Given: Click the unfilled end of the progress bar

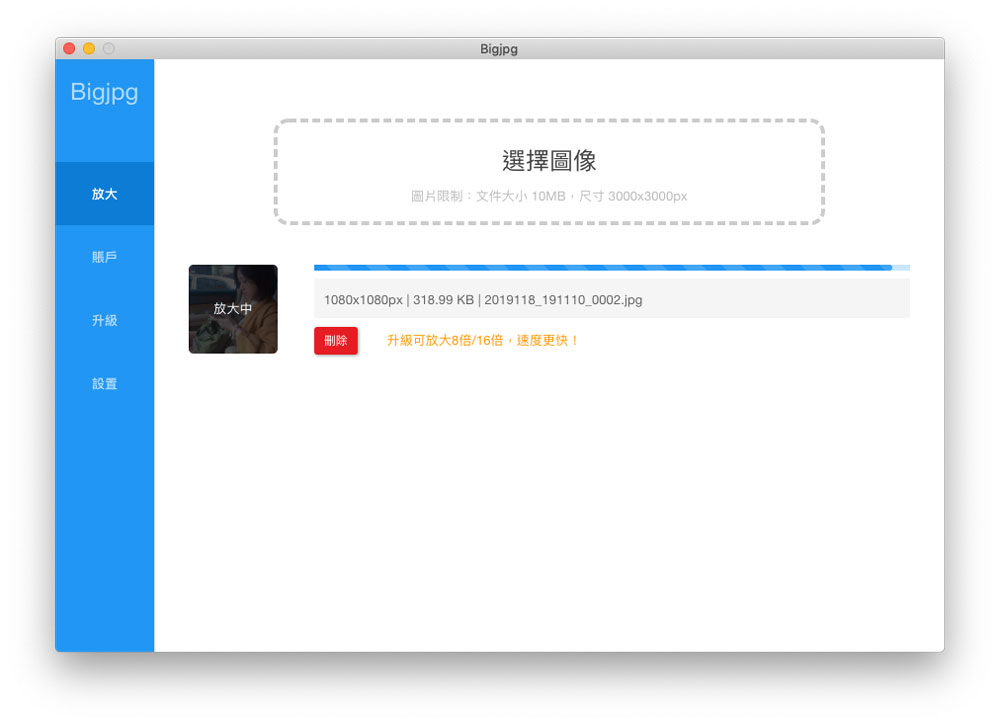Looking at the screenshot, I should pyautogui.click(x=901, y=268).
